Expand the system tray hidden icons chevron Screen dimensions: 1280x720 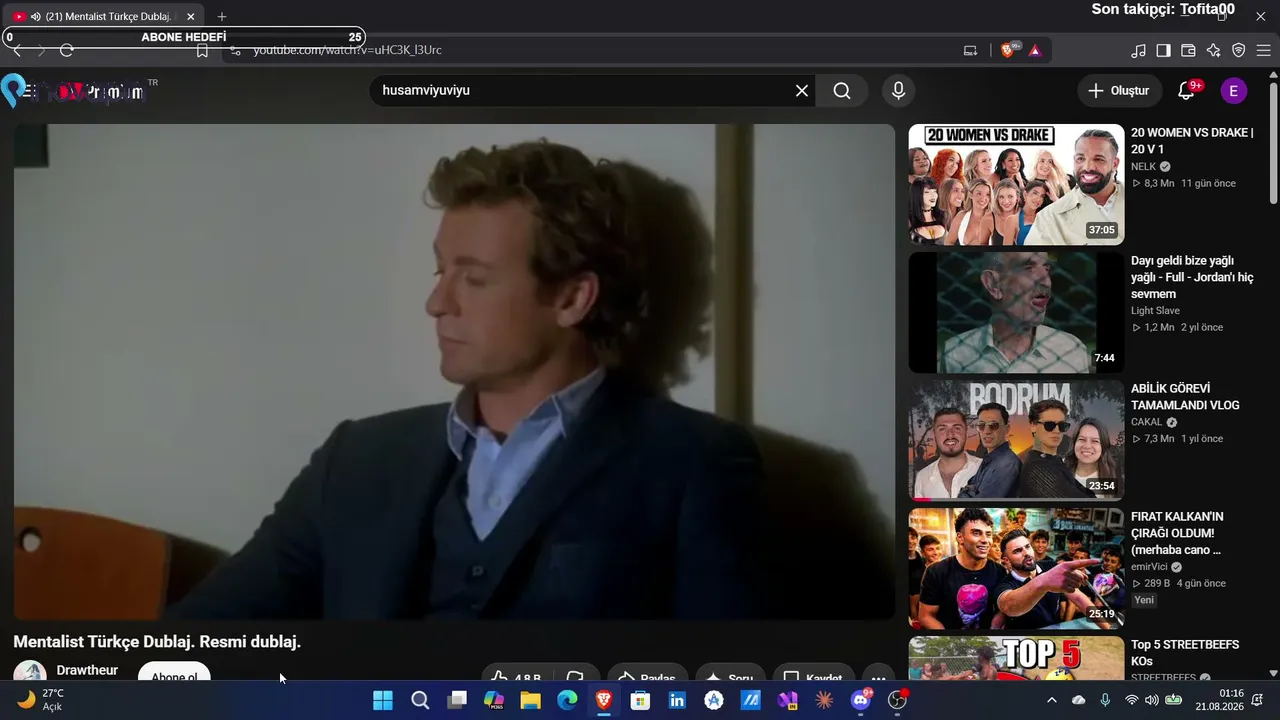pyautogui.click(x=1051, y=700)
